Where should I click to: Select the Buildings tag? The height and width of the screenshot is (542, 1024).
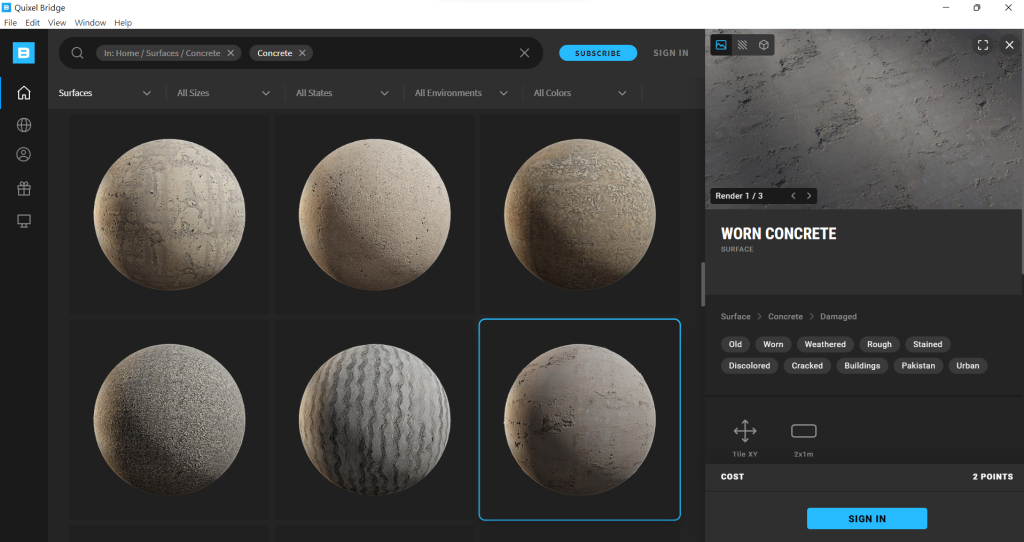[862, 366]
